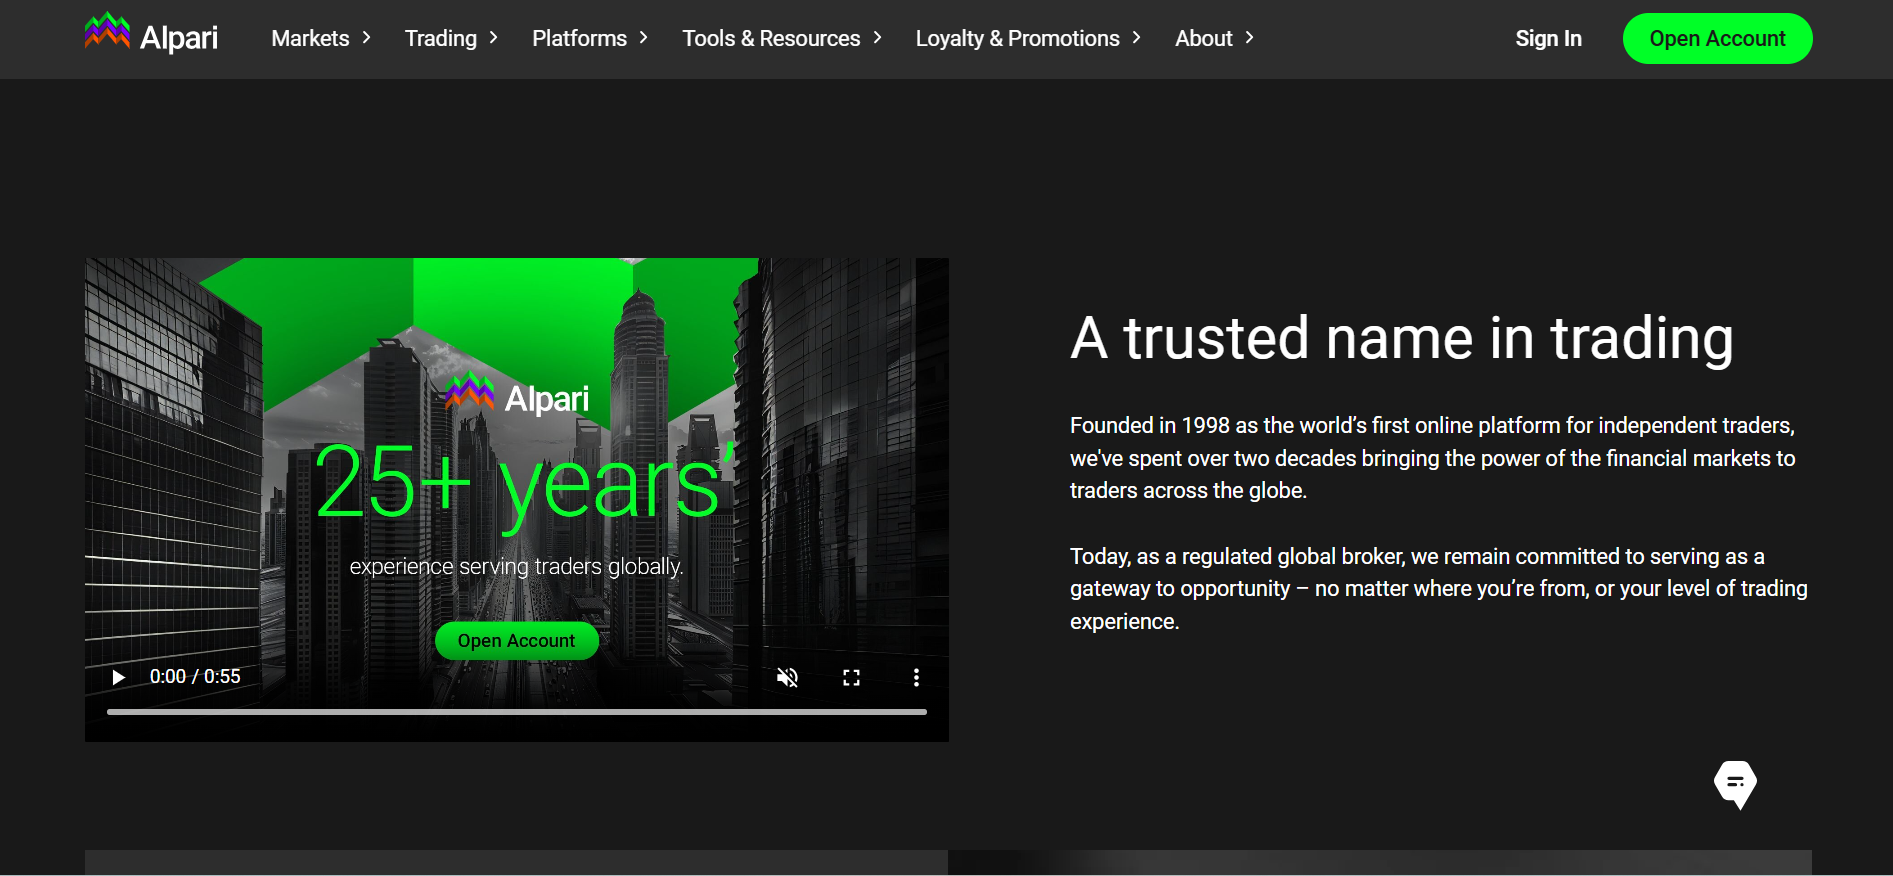1893x876 pixels.
Task: Expand the chevron next to About
Action: (1250, 38)
